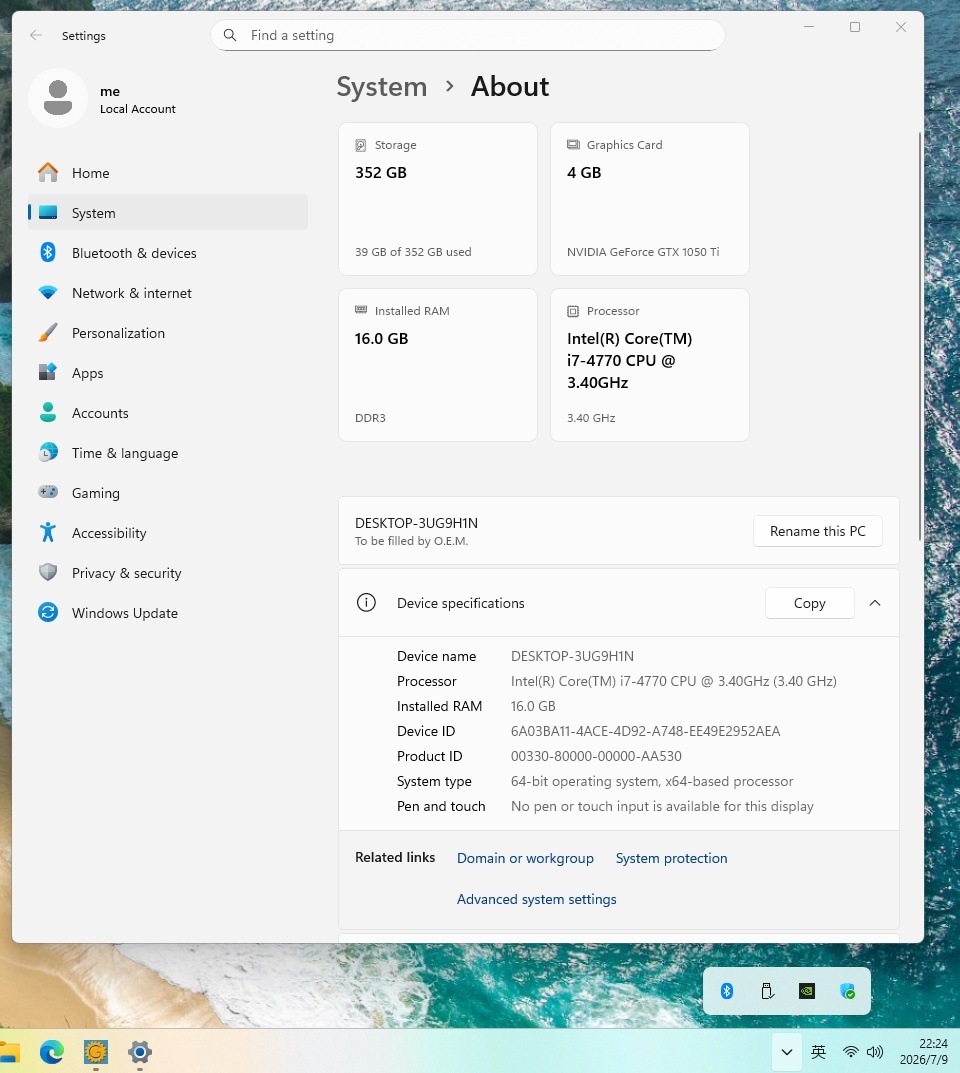Click the volume speaker icon in taskbar
Screen dimensions: 960x1073
pos(874,1052)
